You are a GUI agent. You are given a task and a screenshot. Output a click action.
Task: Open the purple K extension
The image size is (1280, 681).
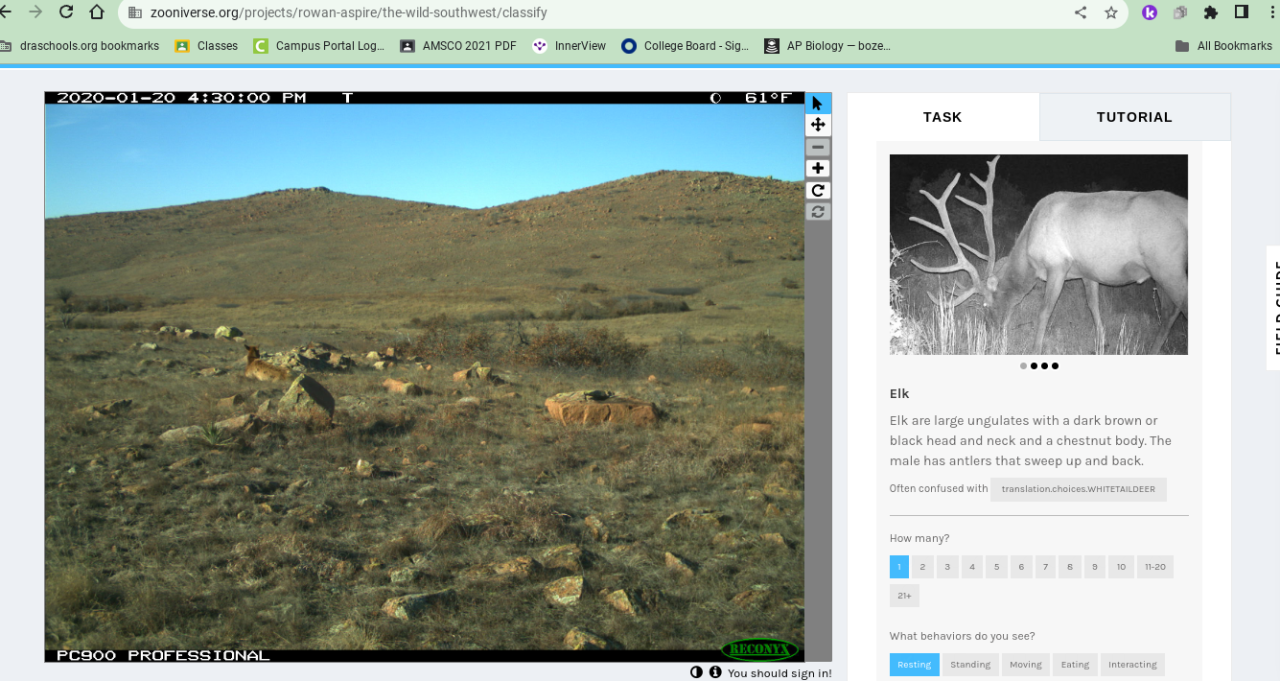pos(1150,13)
